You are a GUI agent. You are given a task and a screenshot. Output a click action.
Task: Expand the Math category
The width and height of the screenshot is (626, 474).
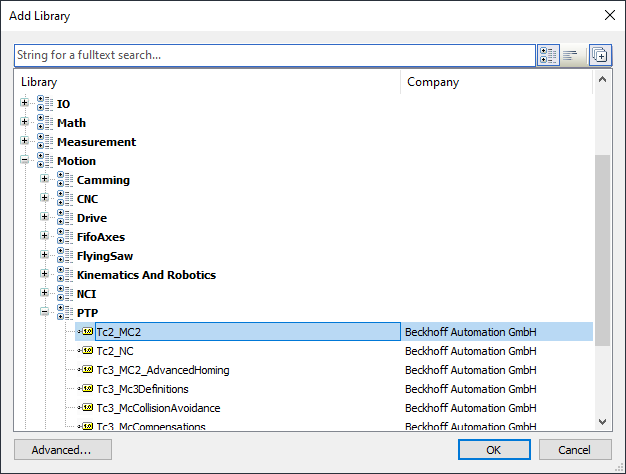tap(24, 122)
